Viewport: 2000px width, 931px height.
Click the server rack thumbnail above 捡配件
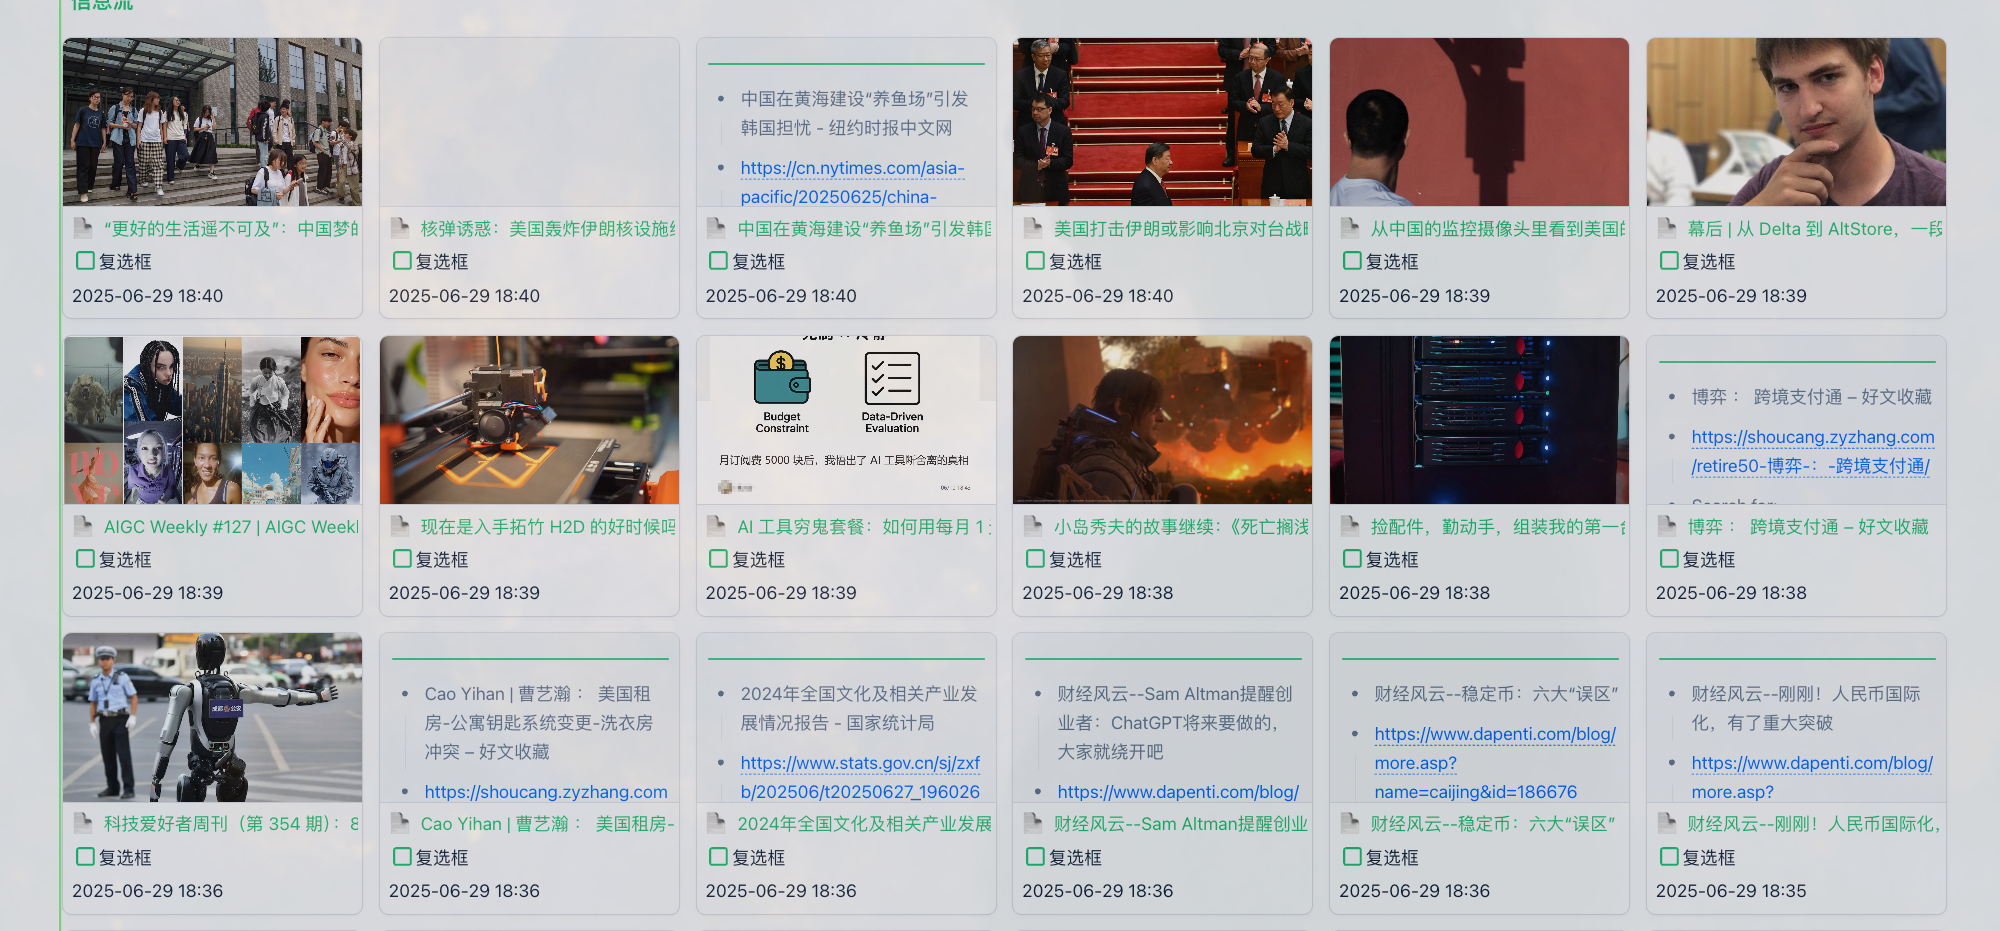click(x=1479, y=420)
